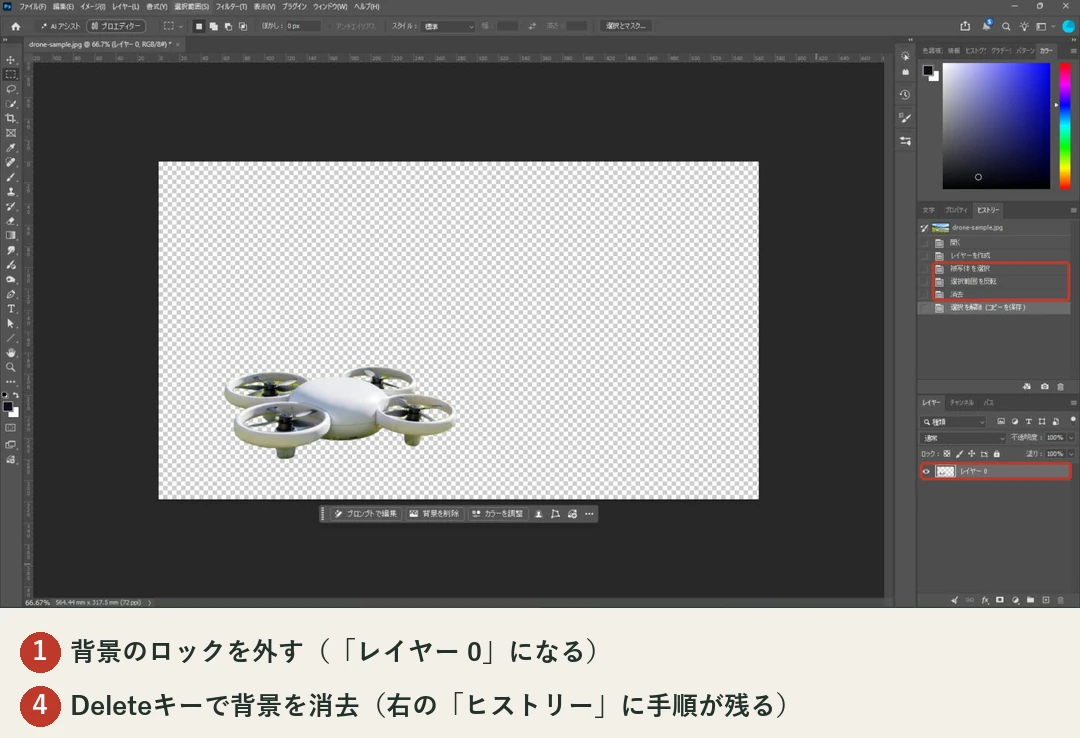The image size is (1080, 738).
Task: Open the search magnifier in the top bar
Action: [1006, 26]
